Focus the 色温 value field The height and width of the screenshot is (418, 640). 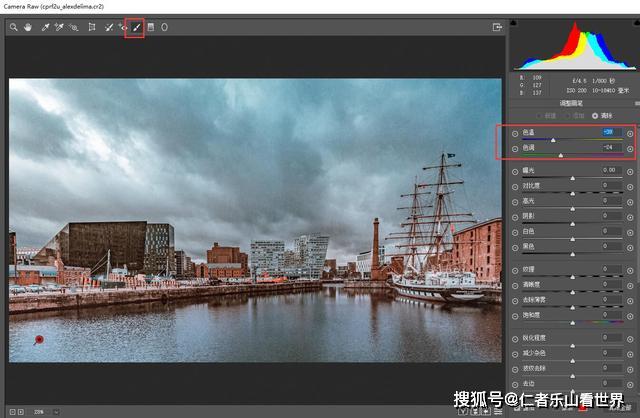[611, 132]
